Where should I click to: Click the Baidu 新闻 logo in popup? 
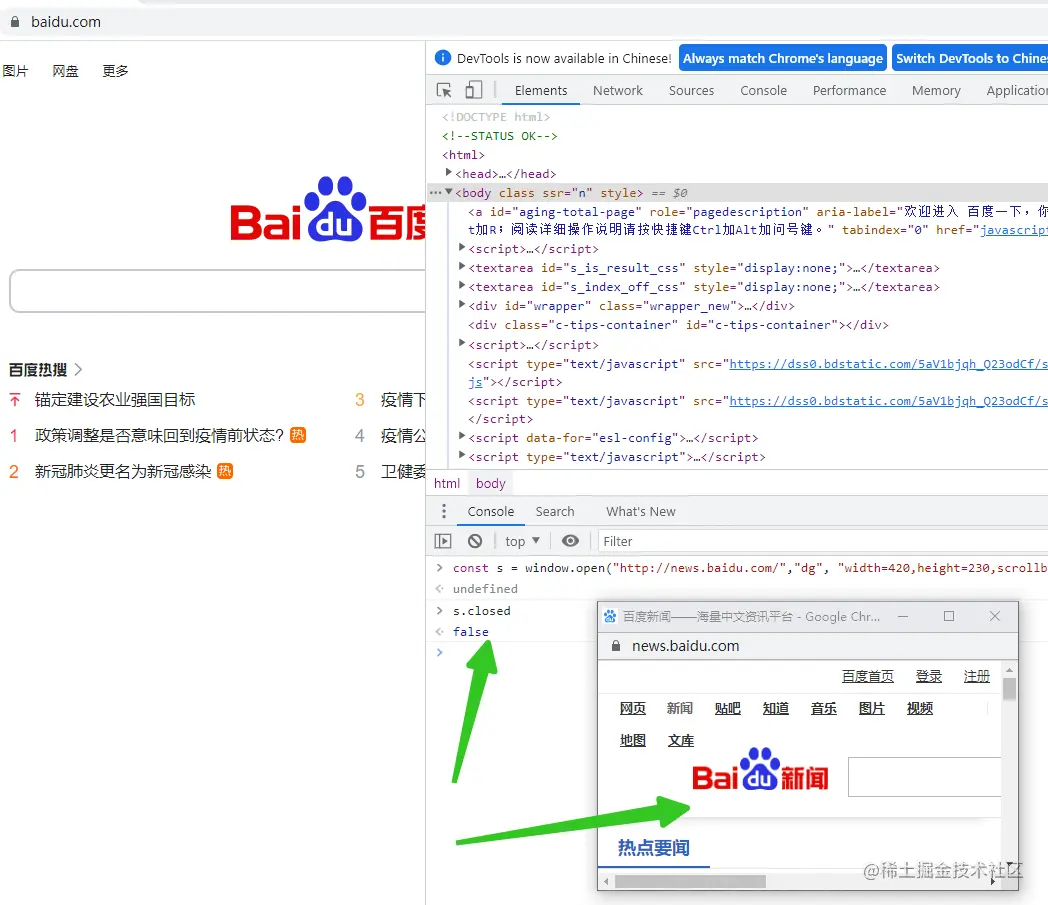tap(760, 770)
